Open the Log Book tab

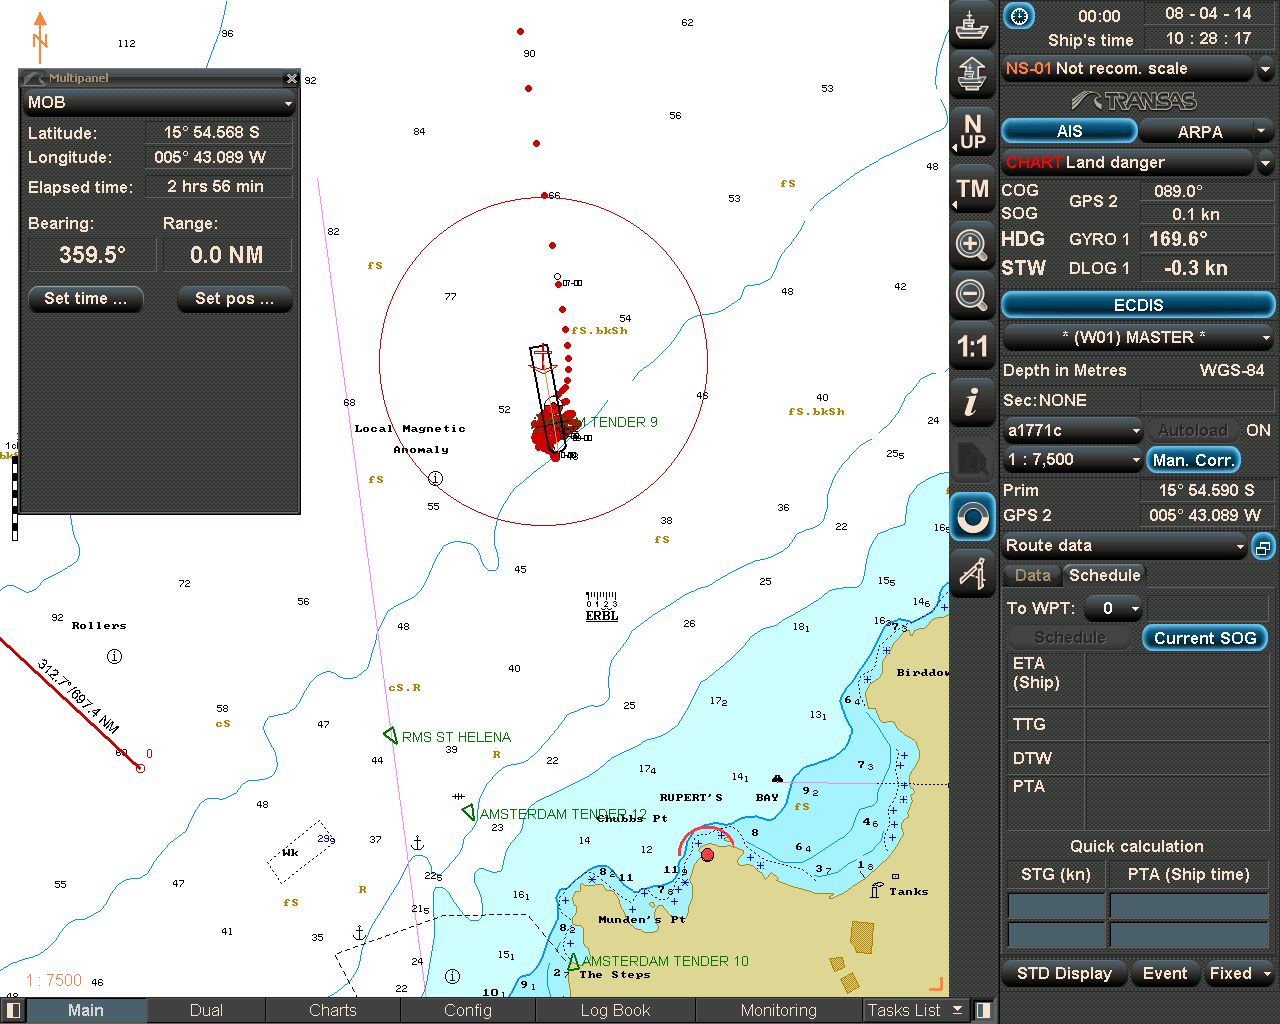click(x=615, y=1010)
